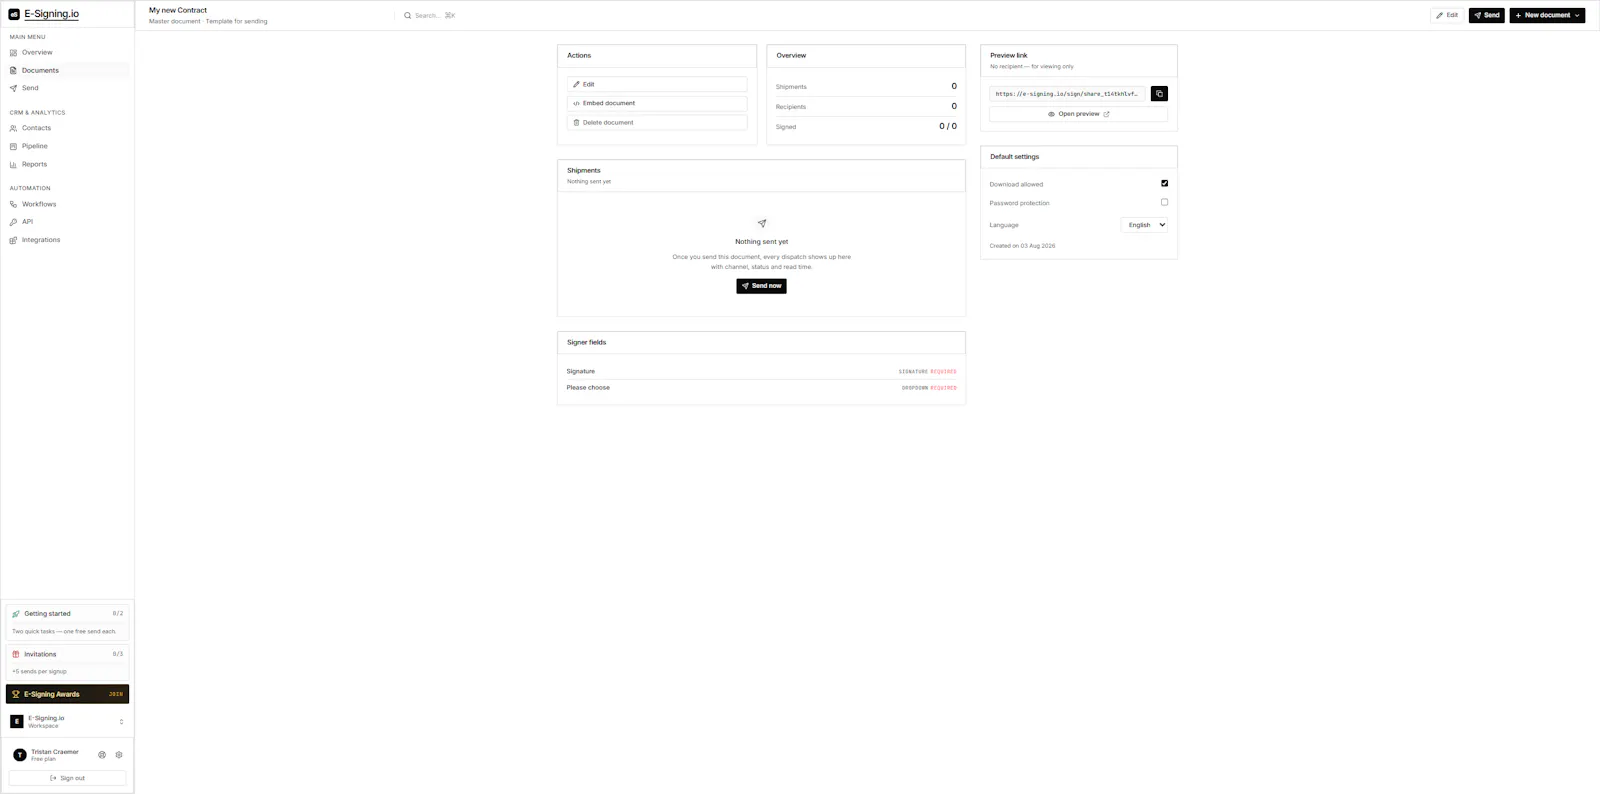Click the Open preview button
This screenshot has width=1600, height=794.
coord(1079,114)
